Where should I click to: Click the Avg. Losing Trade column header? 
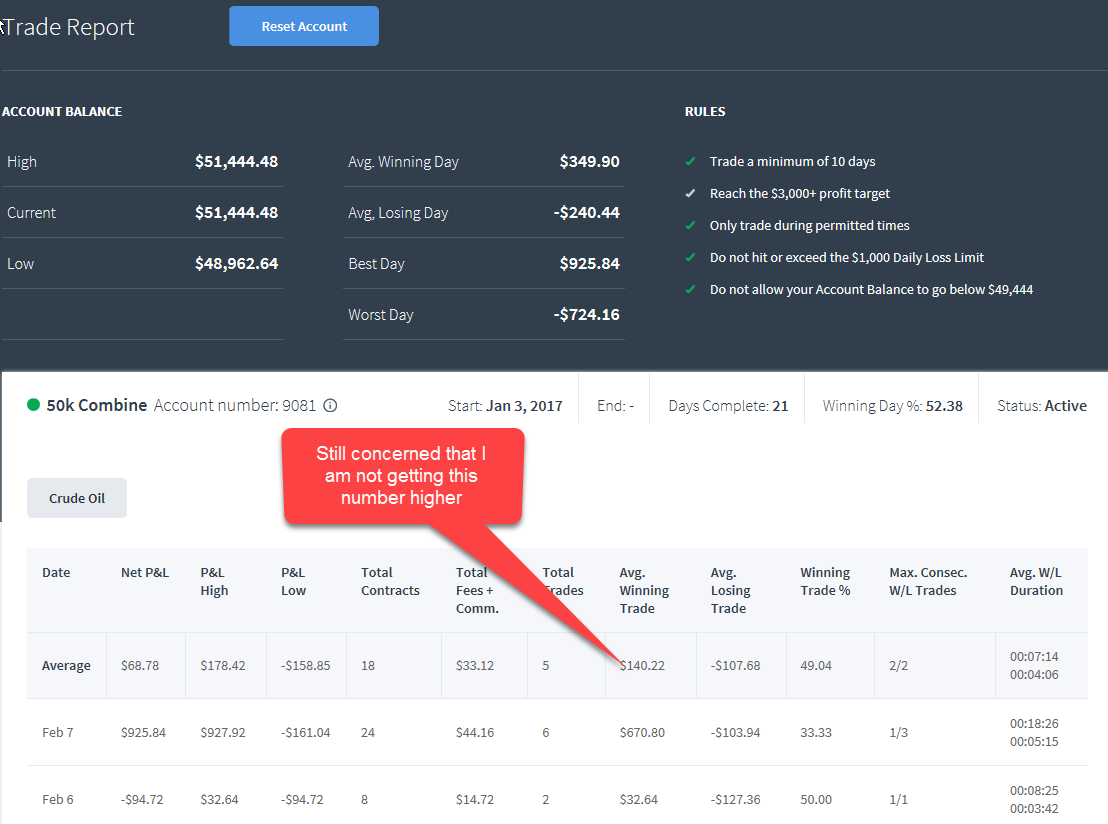pos(730,590)
